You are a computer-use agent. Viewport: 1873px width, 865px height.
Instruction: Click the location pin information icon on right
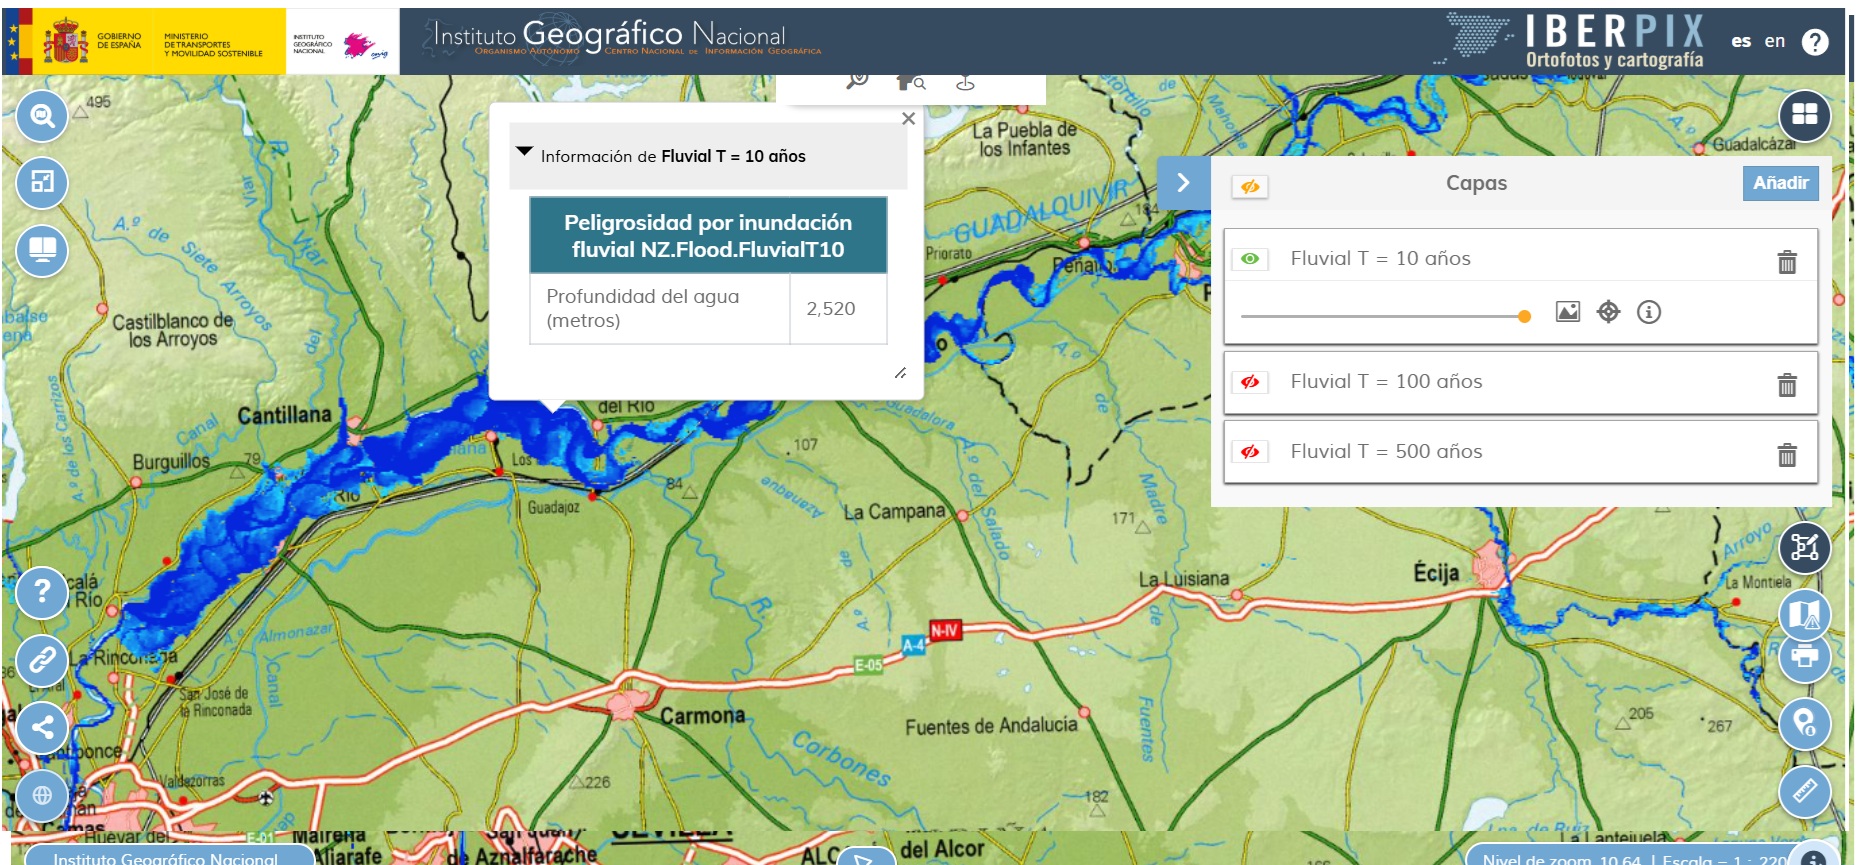click(1805, 723)
